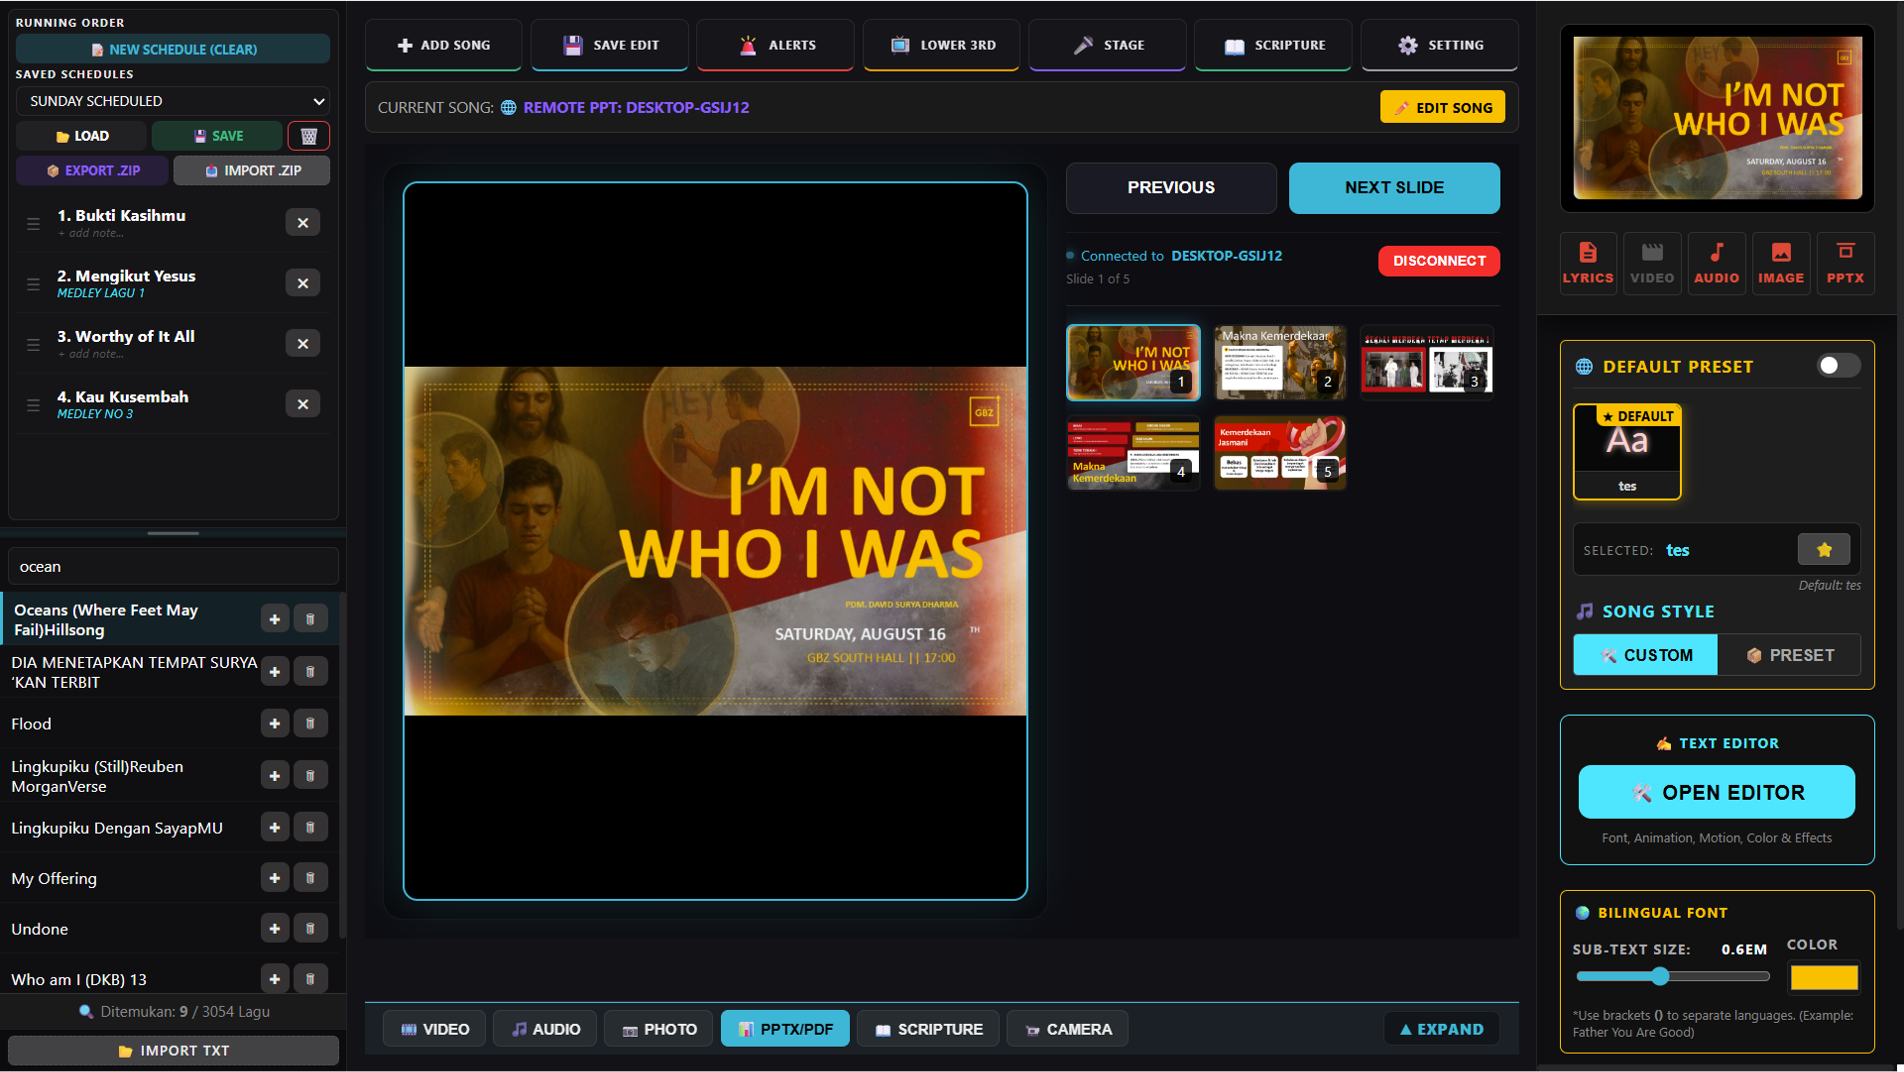Image resolution: width=1904 pixels, height=1072 pixels.
Task: Add Lingkupiku Dengan SayapMU to schedule
Action: click(274, 828)
